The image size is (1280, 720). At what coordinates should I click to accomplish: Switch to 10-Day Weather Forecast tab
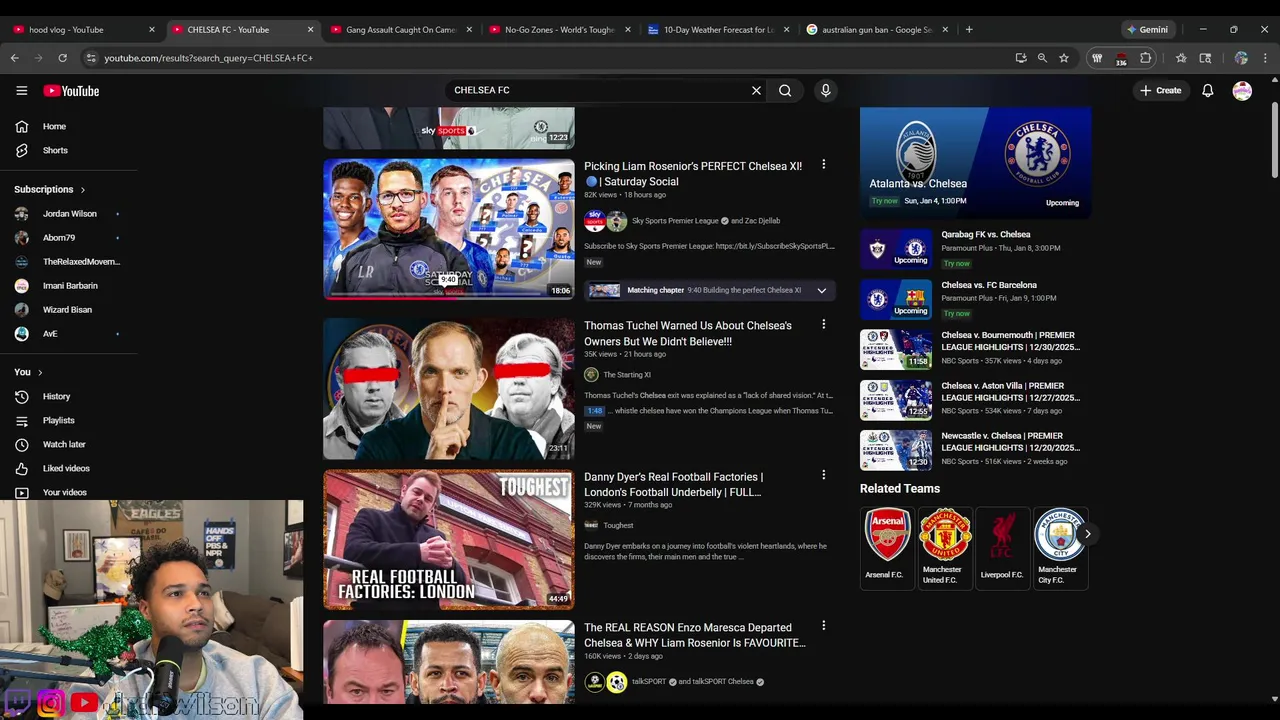click(x=719, y=30)
